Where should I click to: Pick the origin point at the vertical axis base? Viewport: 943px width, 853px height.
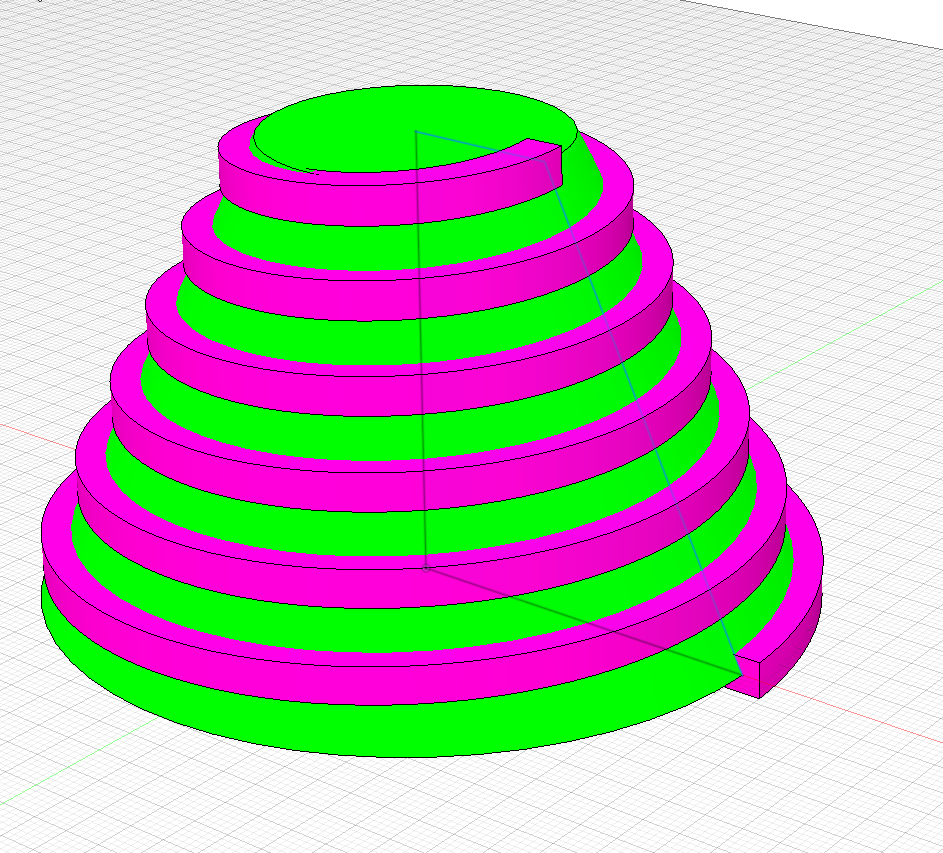[426, 567]
